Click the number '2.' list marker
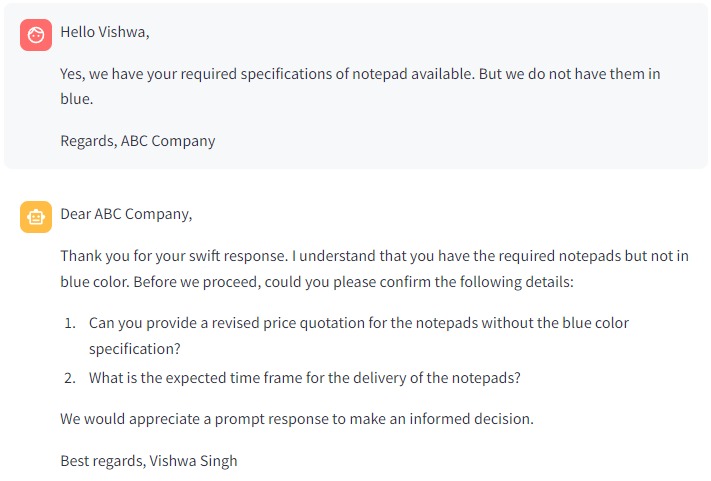Screen dimensions: 711x481 click(70, 378)
